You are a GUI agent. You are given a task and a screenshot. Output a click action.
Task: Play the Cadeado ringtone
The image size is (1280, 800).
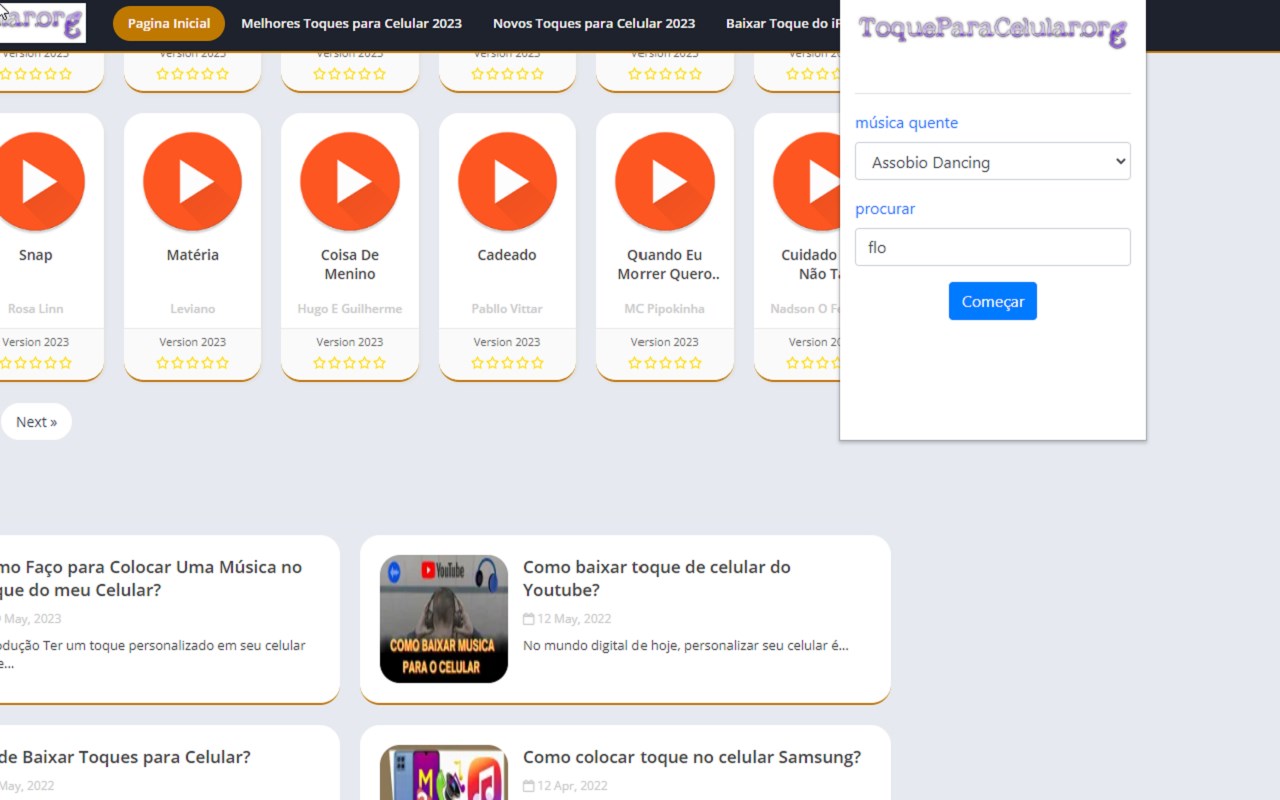pos(507,182)
